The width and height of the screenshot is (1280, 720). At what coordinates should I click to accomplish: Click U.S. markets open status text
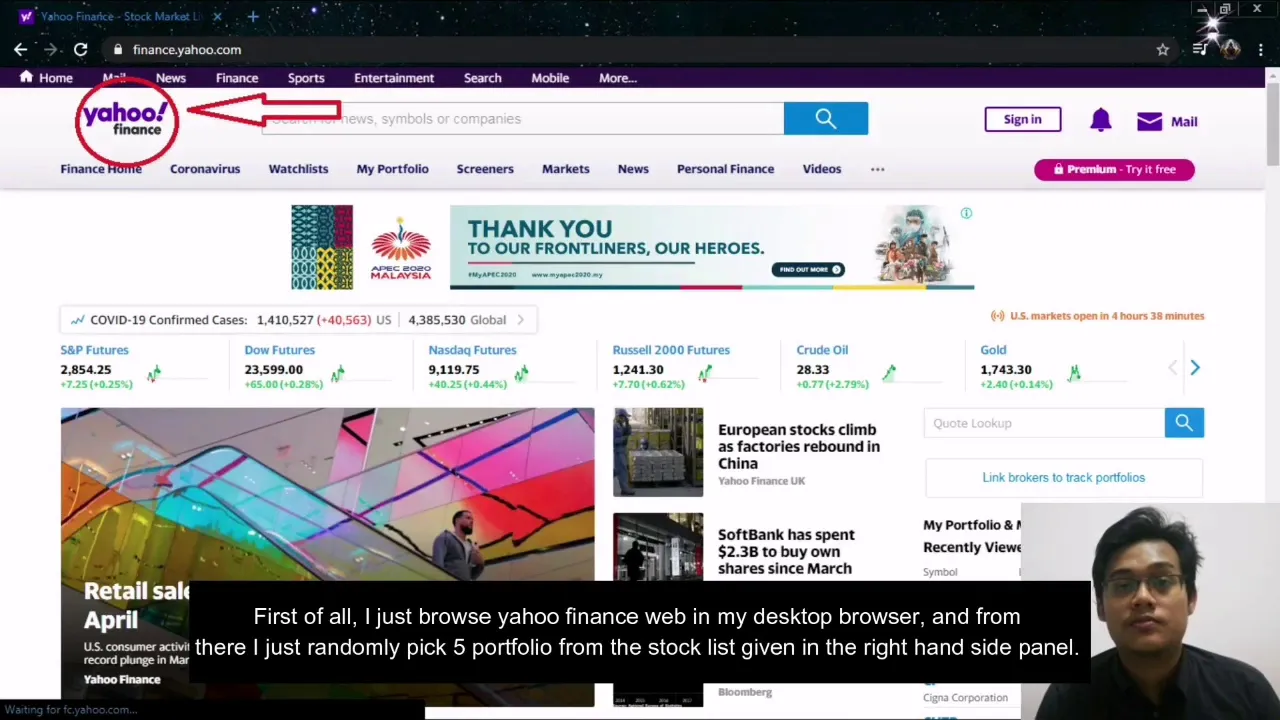1107,316
